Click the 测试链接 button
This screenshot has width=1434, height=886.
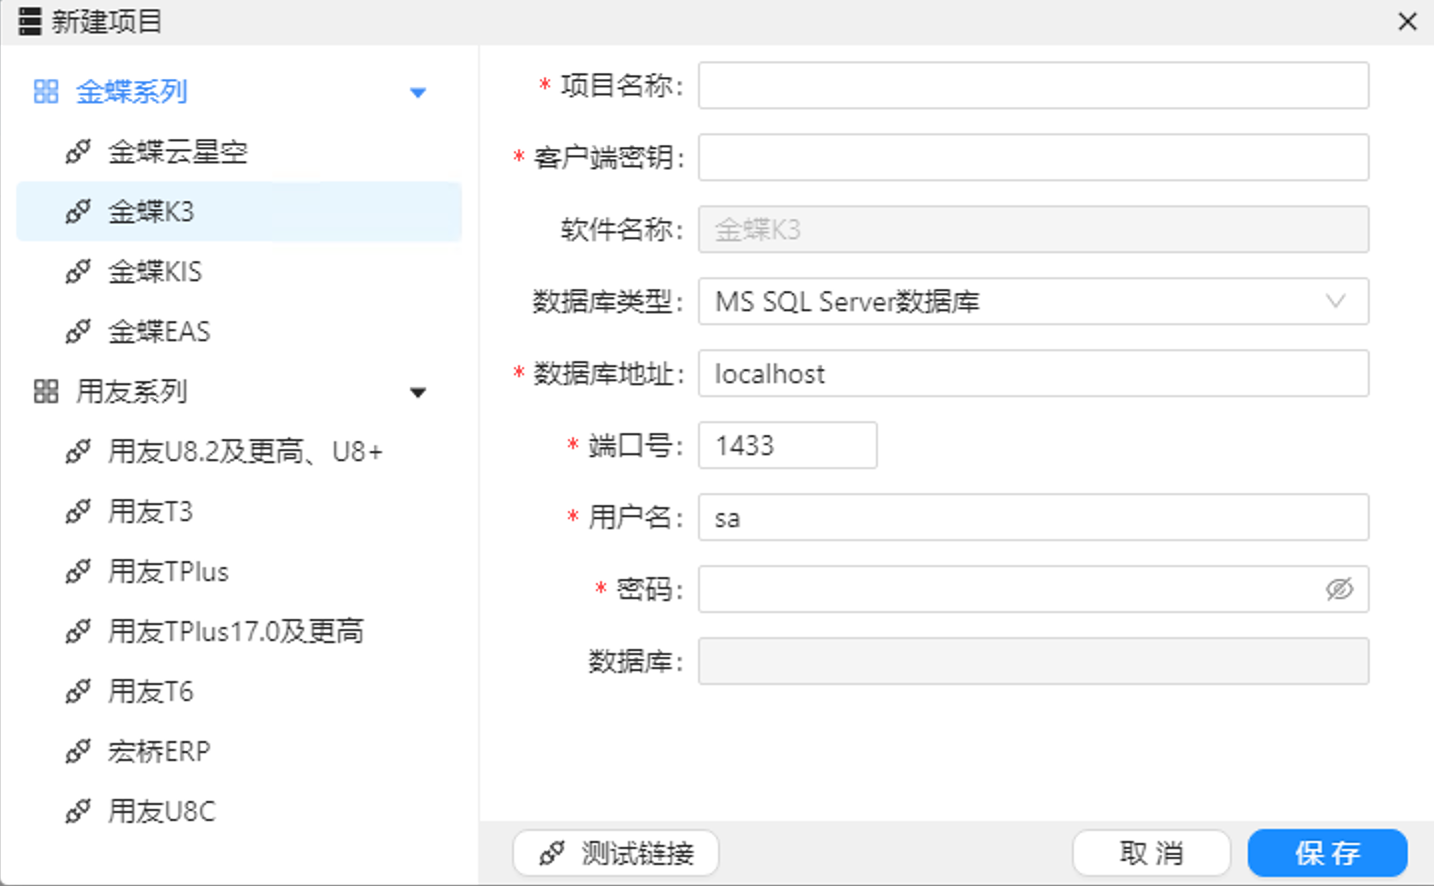[x=616, y=853]
